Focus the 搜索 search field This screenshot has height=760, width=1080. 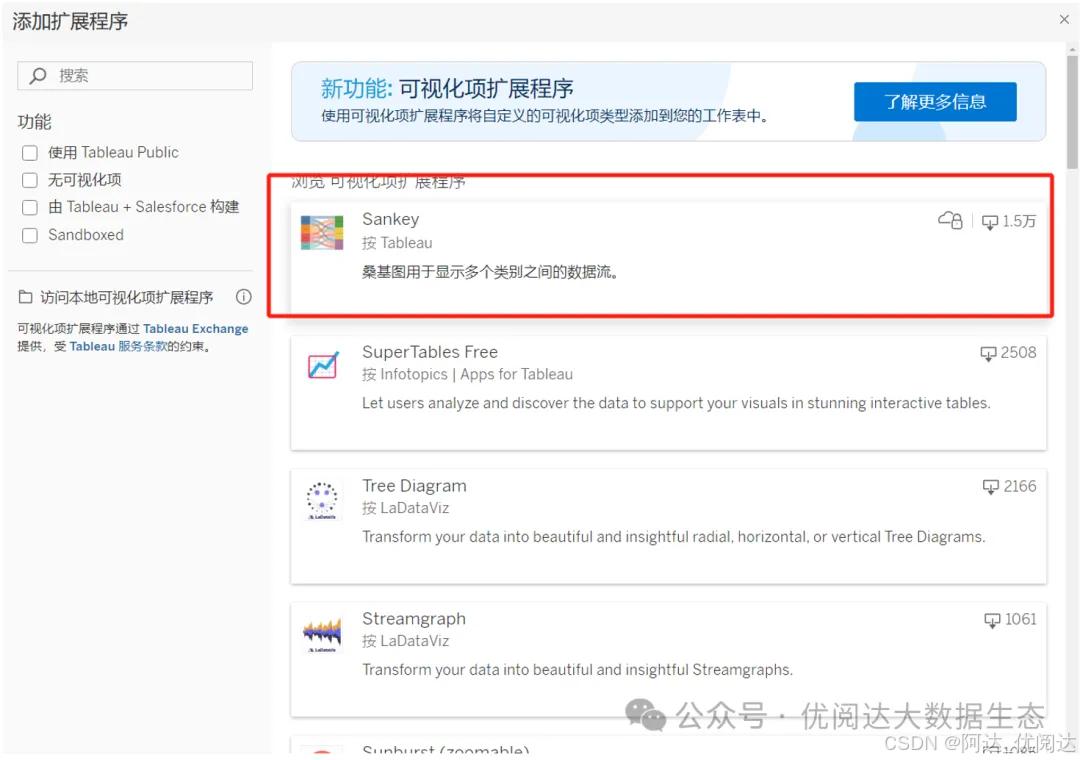tap(135, 76)
